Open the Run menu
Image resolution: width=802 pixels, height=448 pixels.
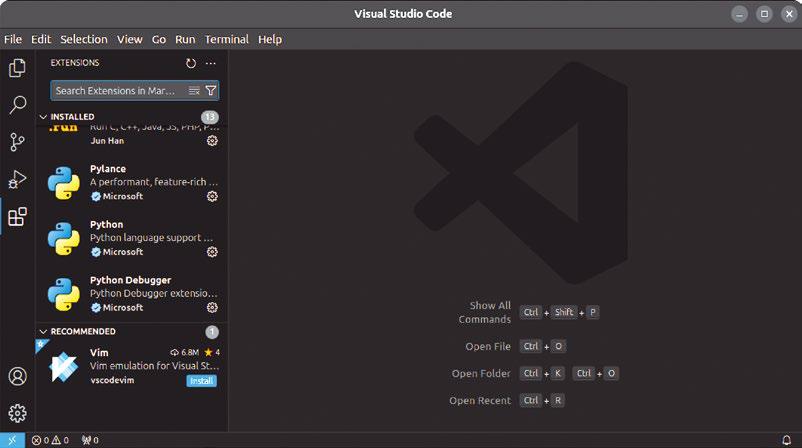coord(185,39)
